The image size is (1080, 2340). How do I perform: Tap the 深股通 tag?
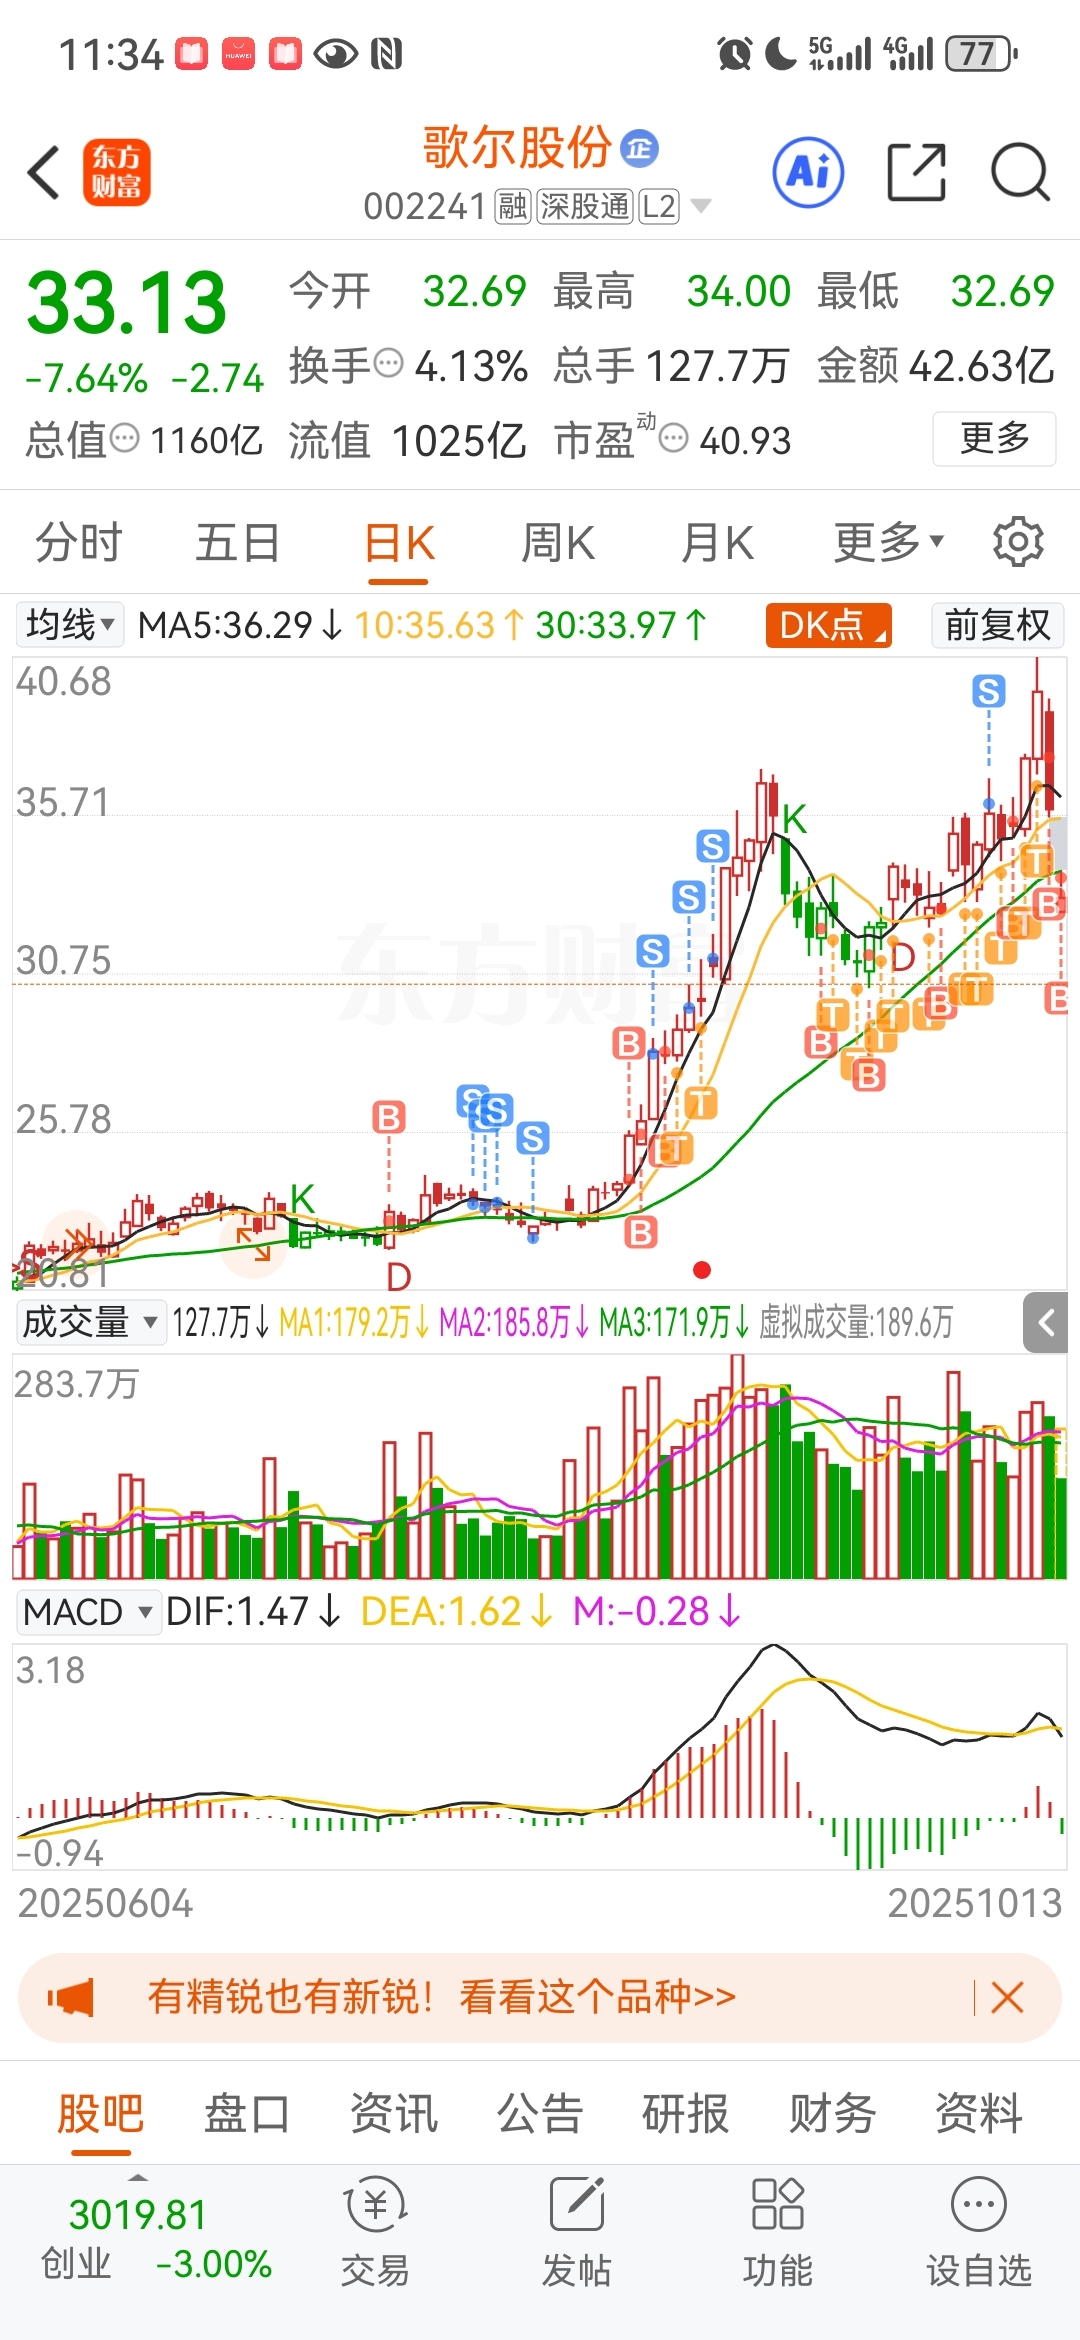point(585,207)
